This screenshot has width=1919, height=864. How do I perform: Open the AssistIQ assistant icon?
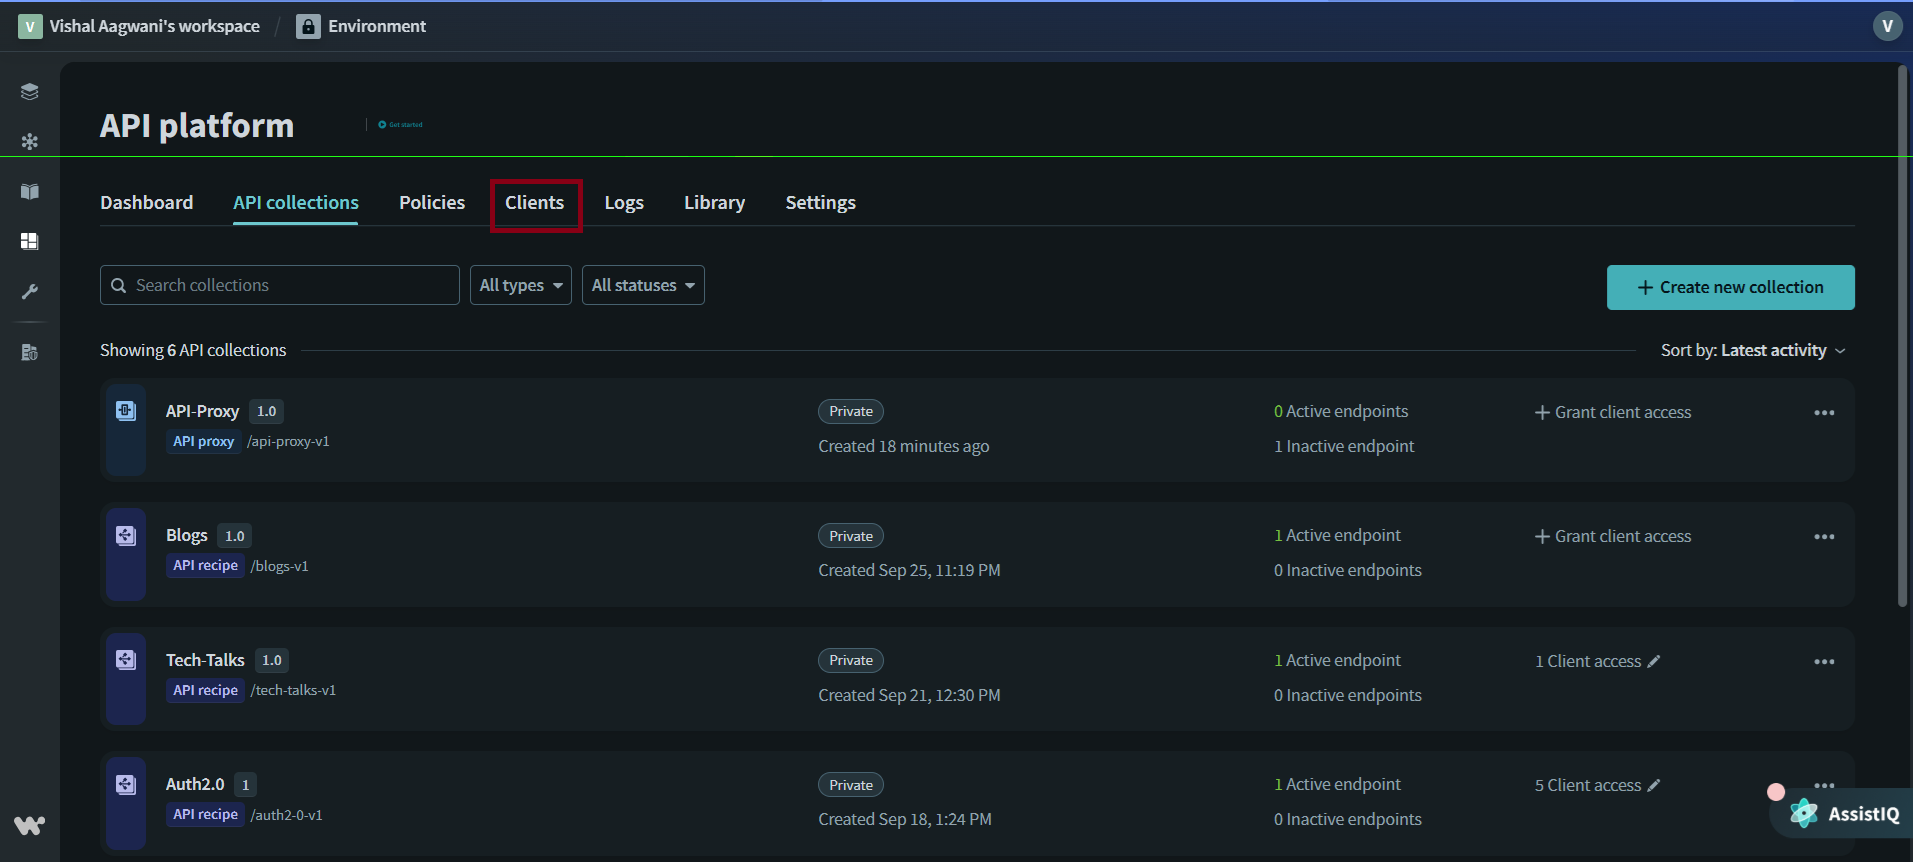pyautogui.click(x=1804, y=813)
